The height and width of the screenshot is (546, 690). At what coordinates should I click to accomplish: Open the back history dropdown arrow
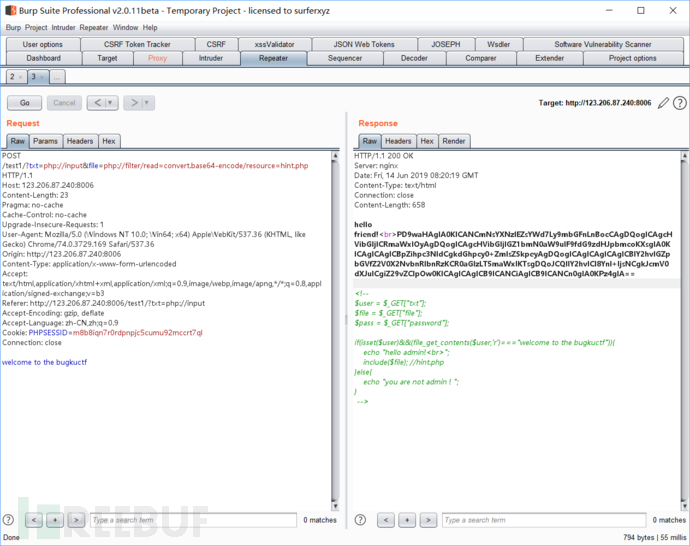pyautogui.click(x=110, y=103)
